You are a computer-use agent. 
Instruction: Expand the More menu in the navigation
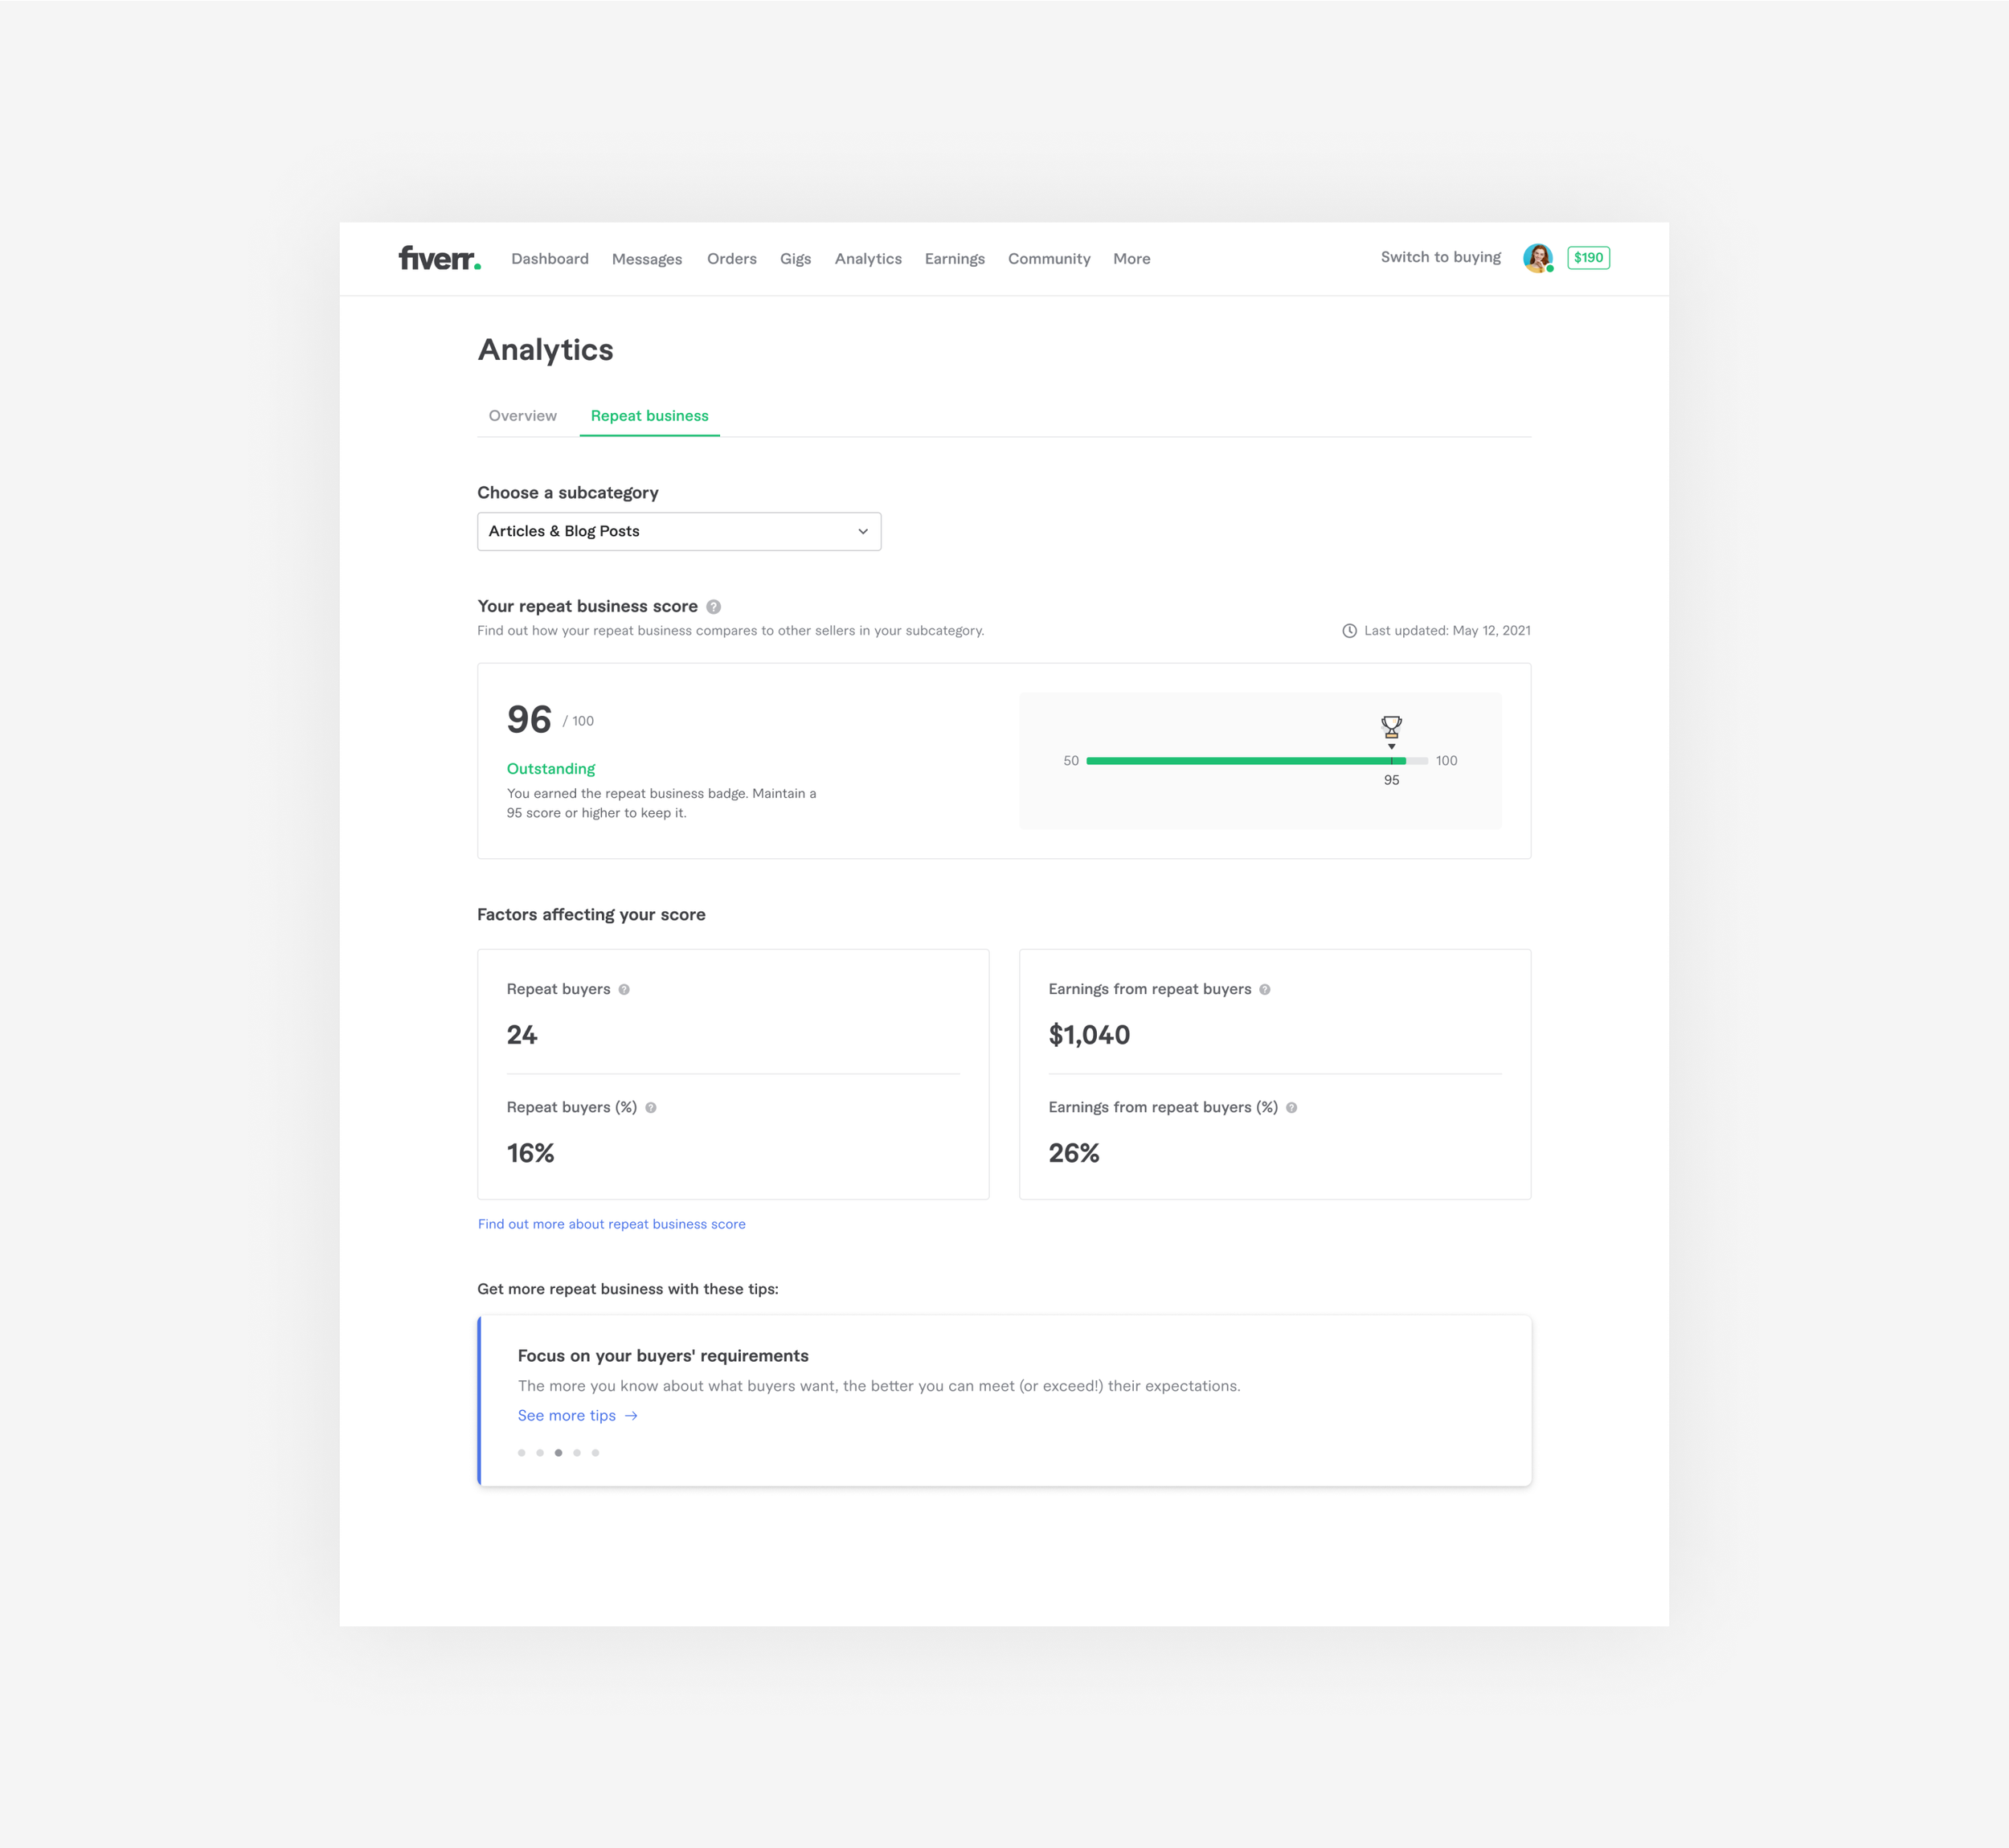[1131, 259]
